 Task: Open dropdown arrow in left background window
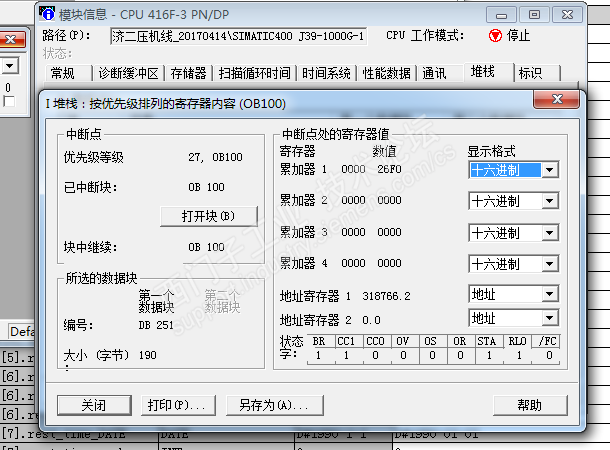pos(10,65)
